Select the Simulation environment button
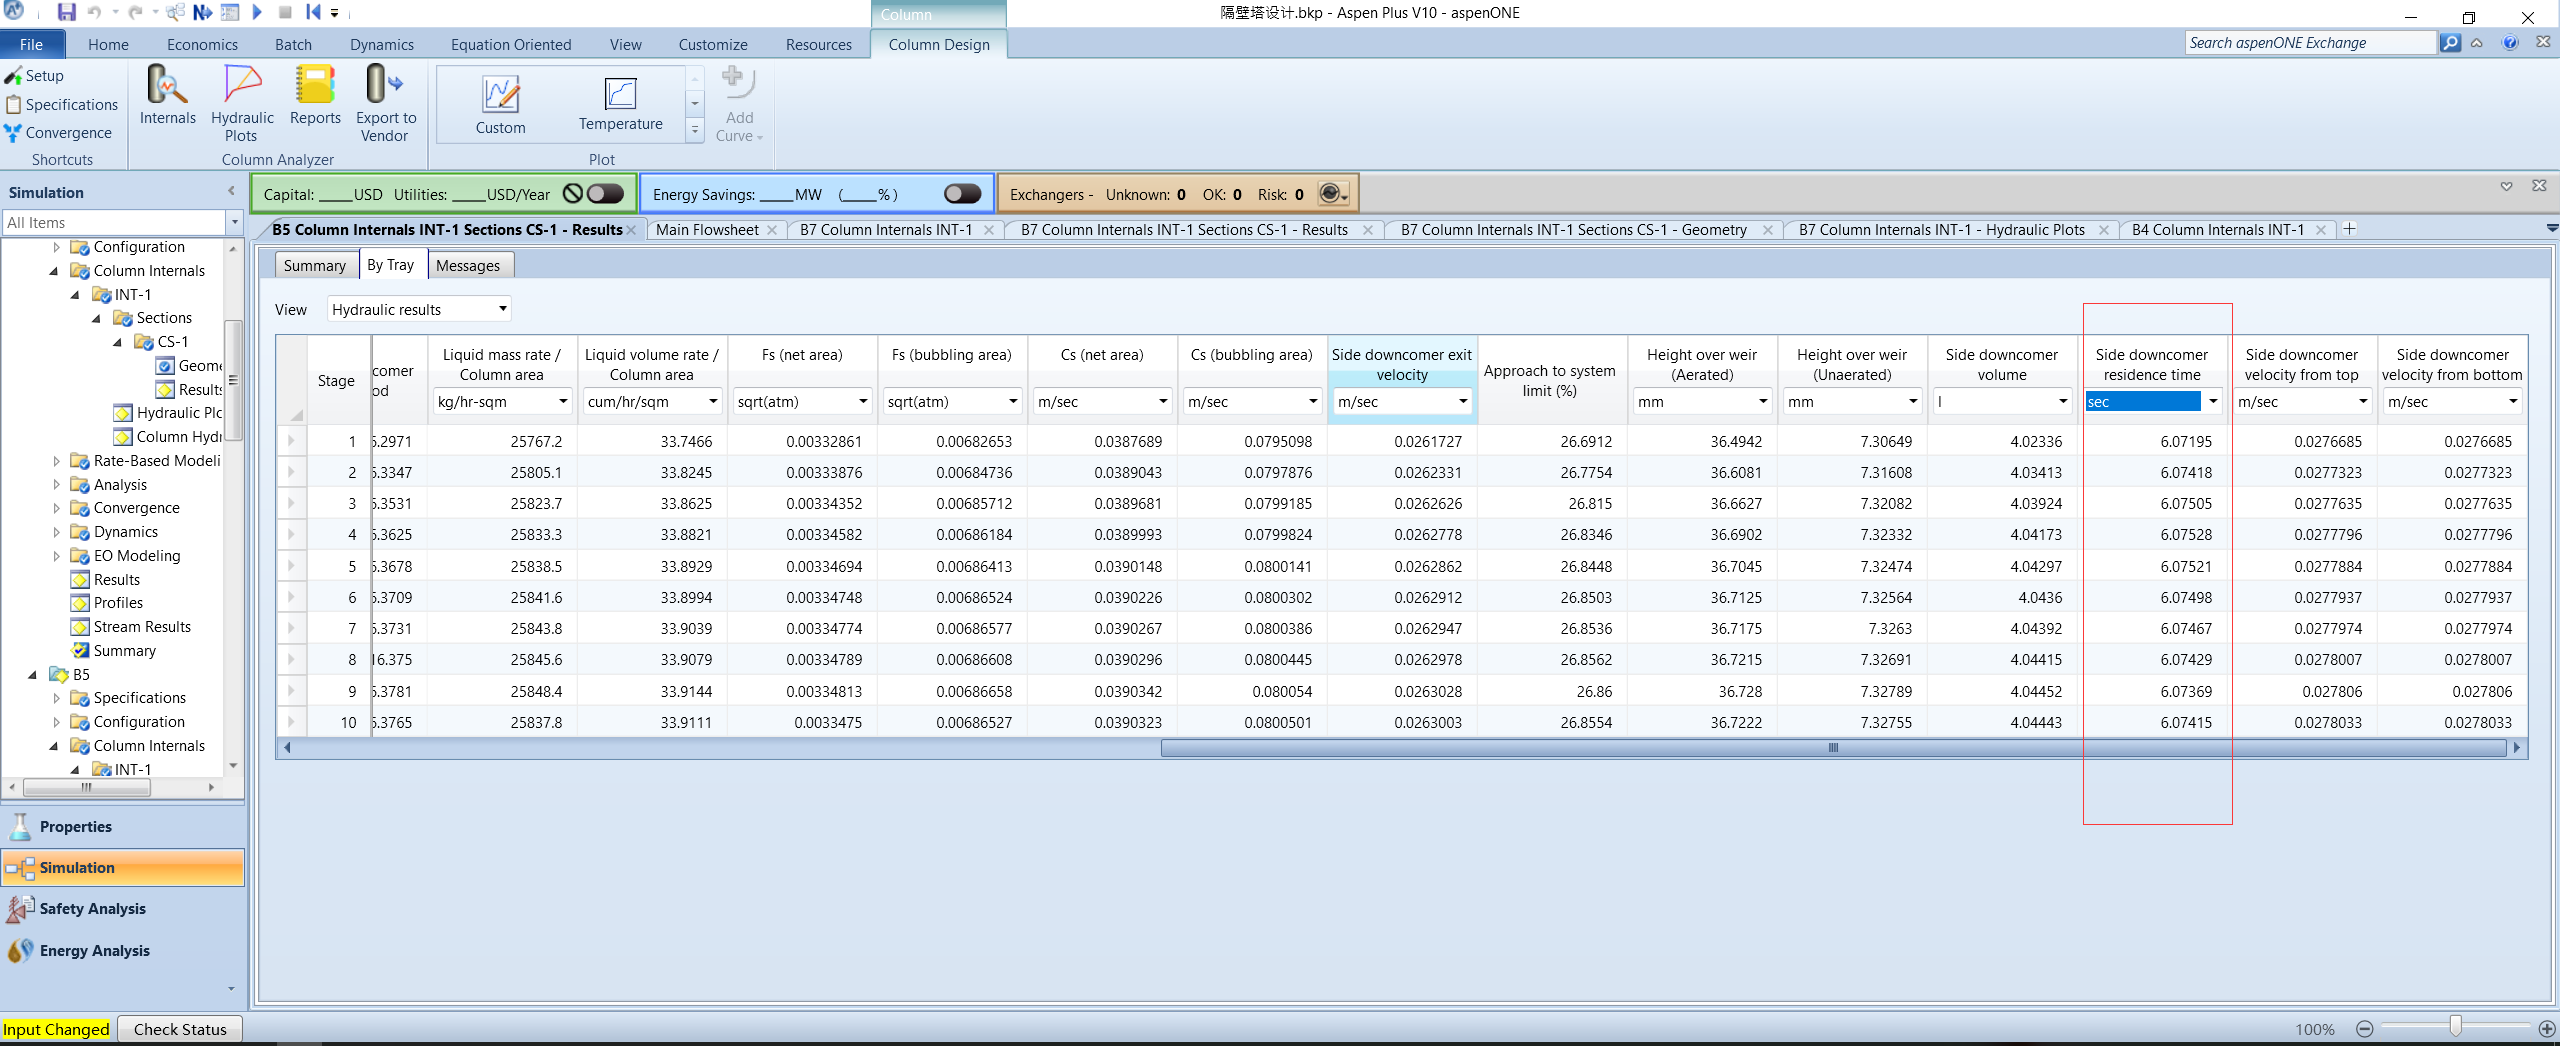 tap(123, 868)
